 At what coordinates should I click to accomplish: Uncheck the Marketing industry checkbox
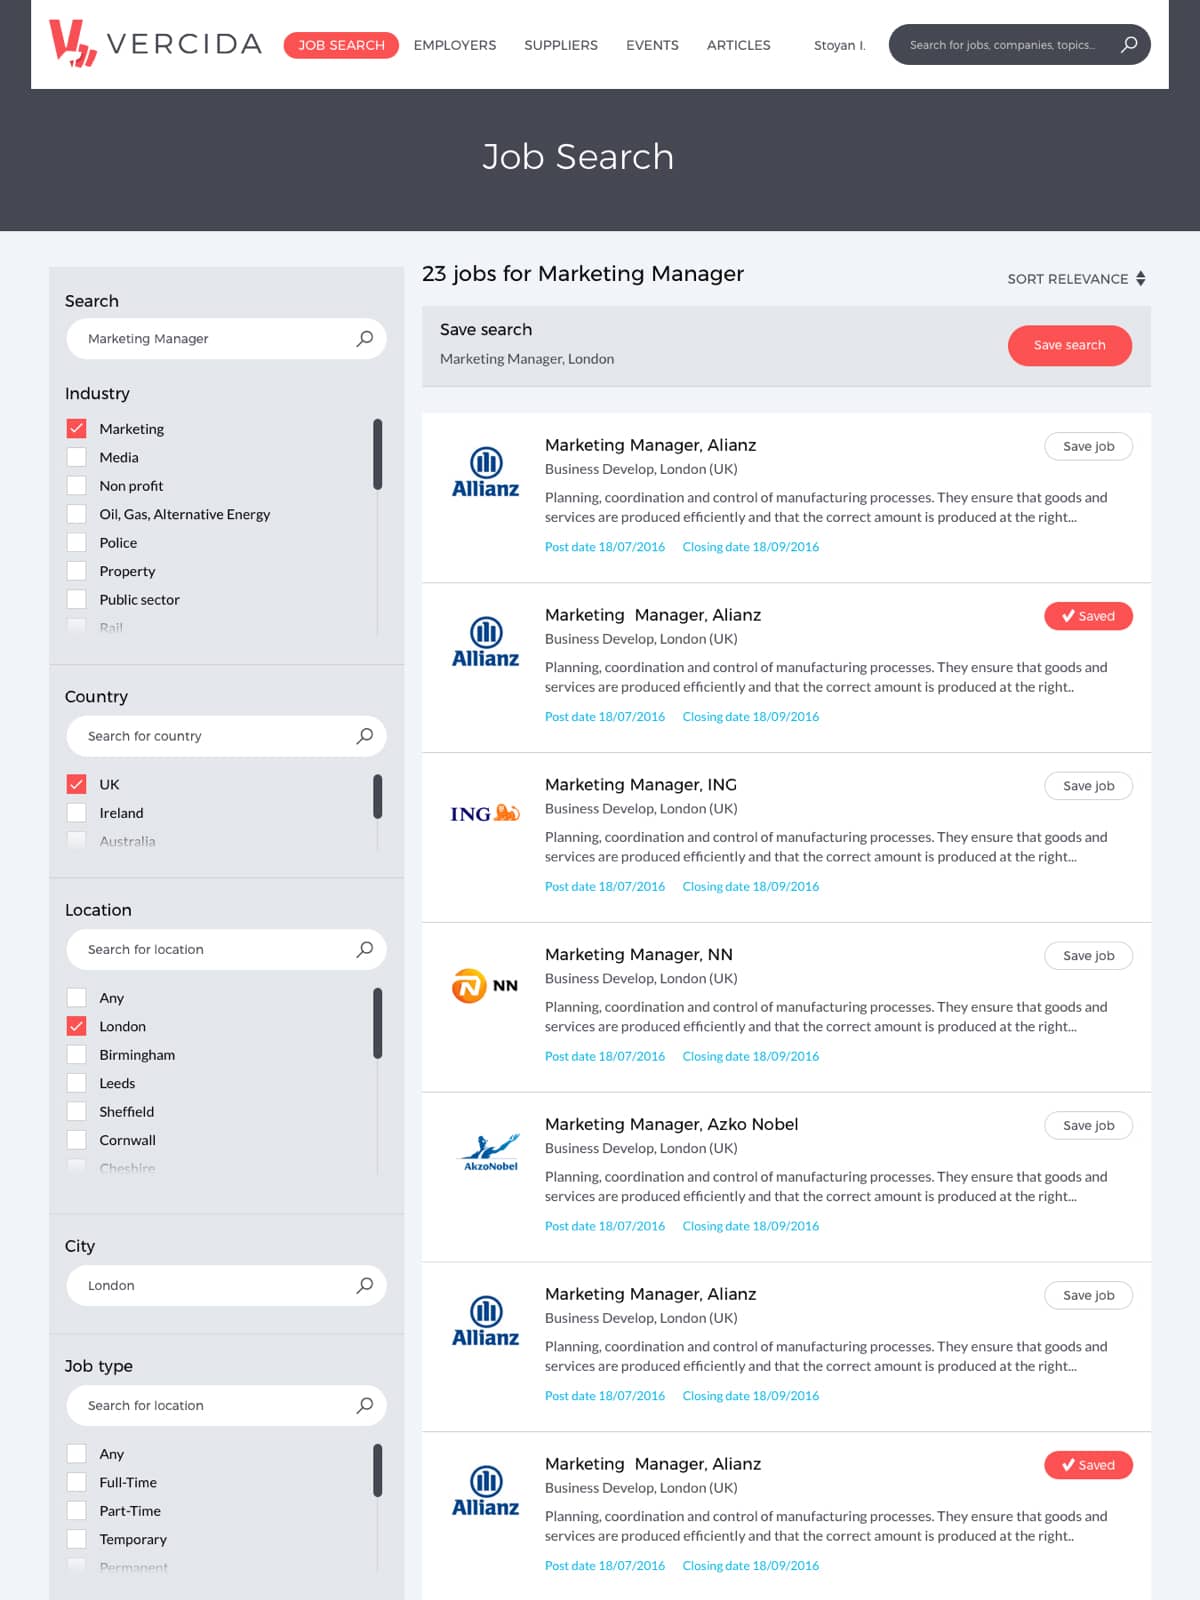(x=77, y=429)
